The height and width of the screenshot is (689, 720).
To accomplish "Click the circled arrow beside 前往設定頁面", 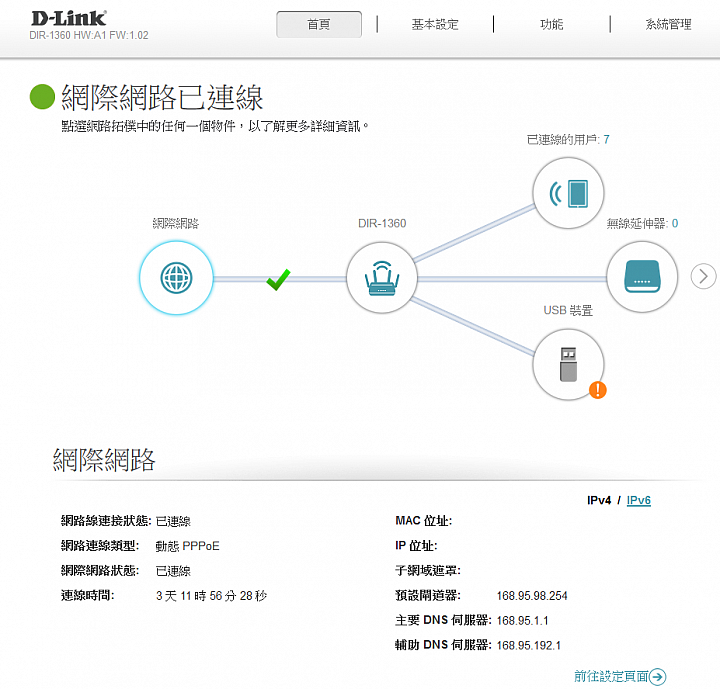I will [658, 677].
